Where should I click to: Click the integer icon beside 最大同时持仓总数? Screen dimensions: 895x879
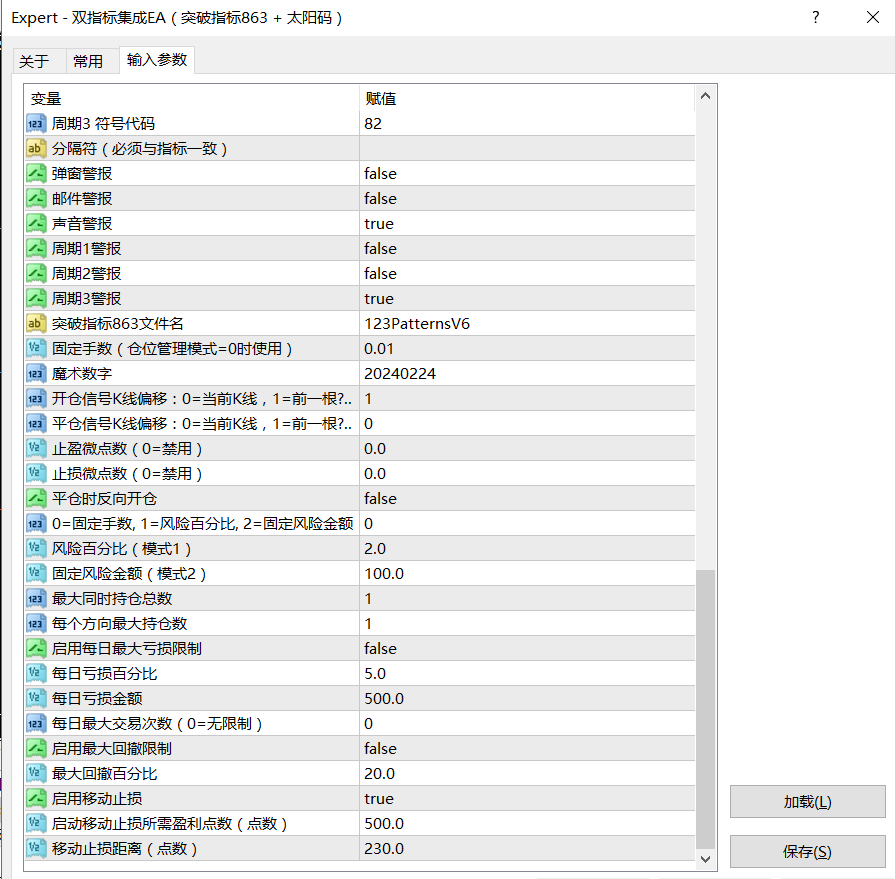click(x=35, y=599)
